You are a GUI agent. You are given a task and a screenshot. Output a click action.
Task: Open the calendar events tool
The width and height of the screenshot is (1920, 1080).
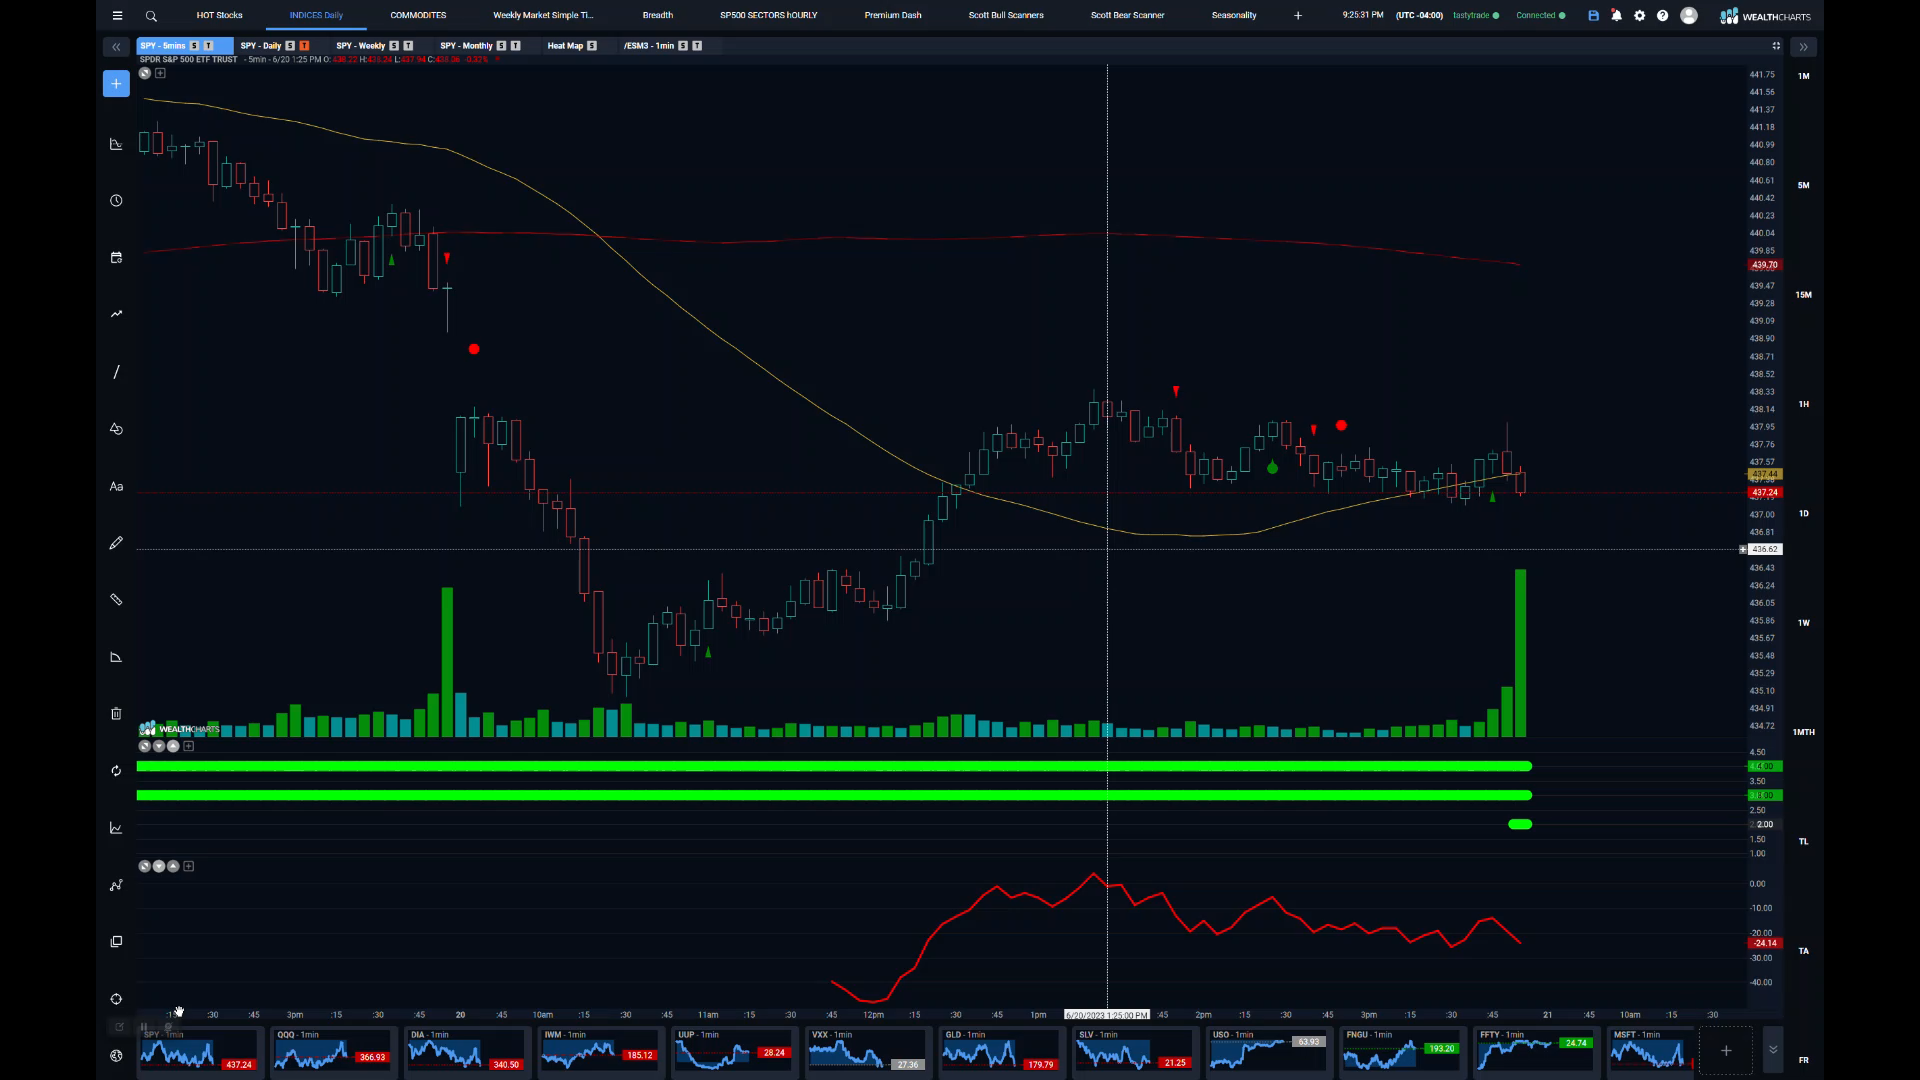(116, 258)
